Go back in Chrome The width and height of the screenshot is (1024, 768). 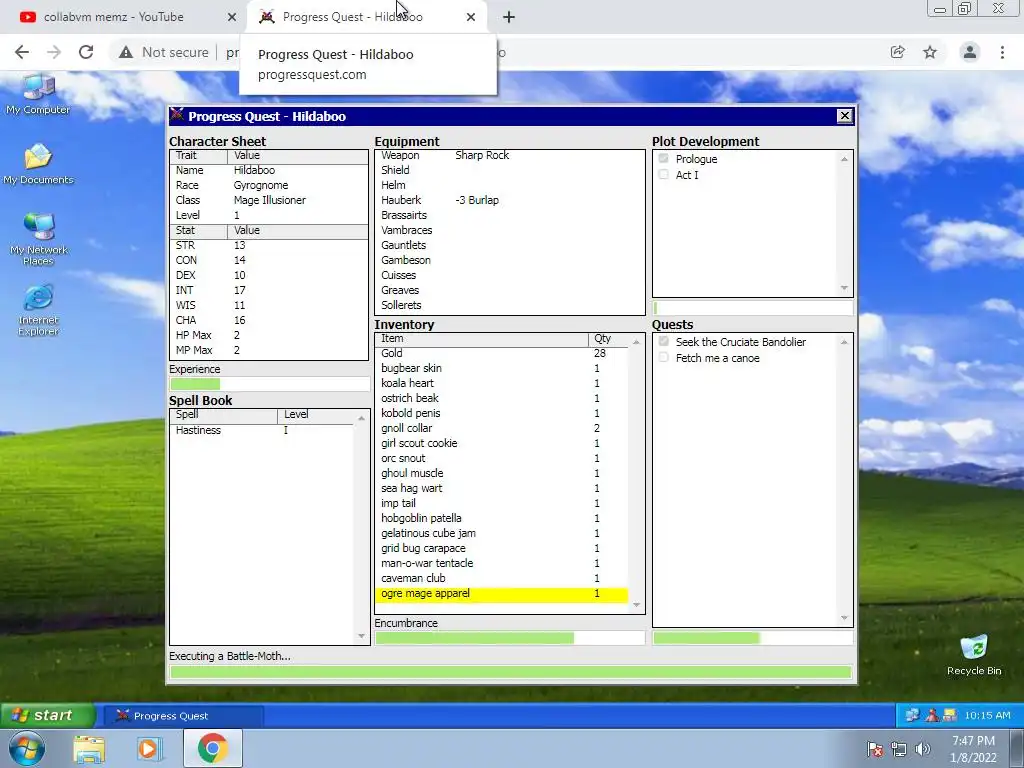pyautogui.click(x=22, y=52)
